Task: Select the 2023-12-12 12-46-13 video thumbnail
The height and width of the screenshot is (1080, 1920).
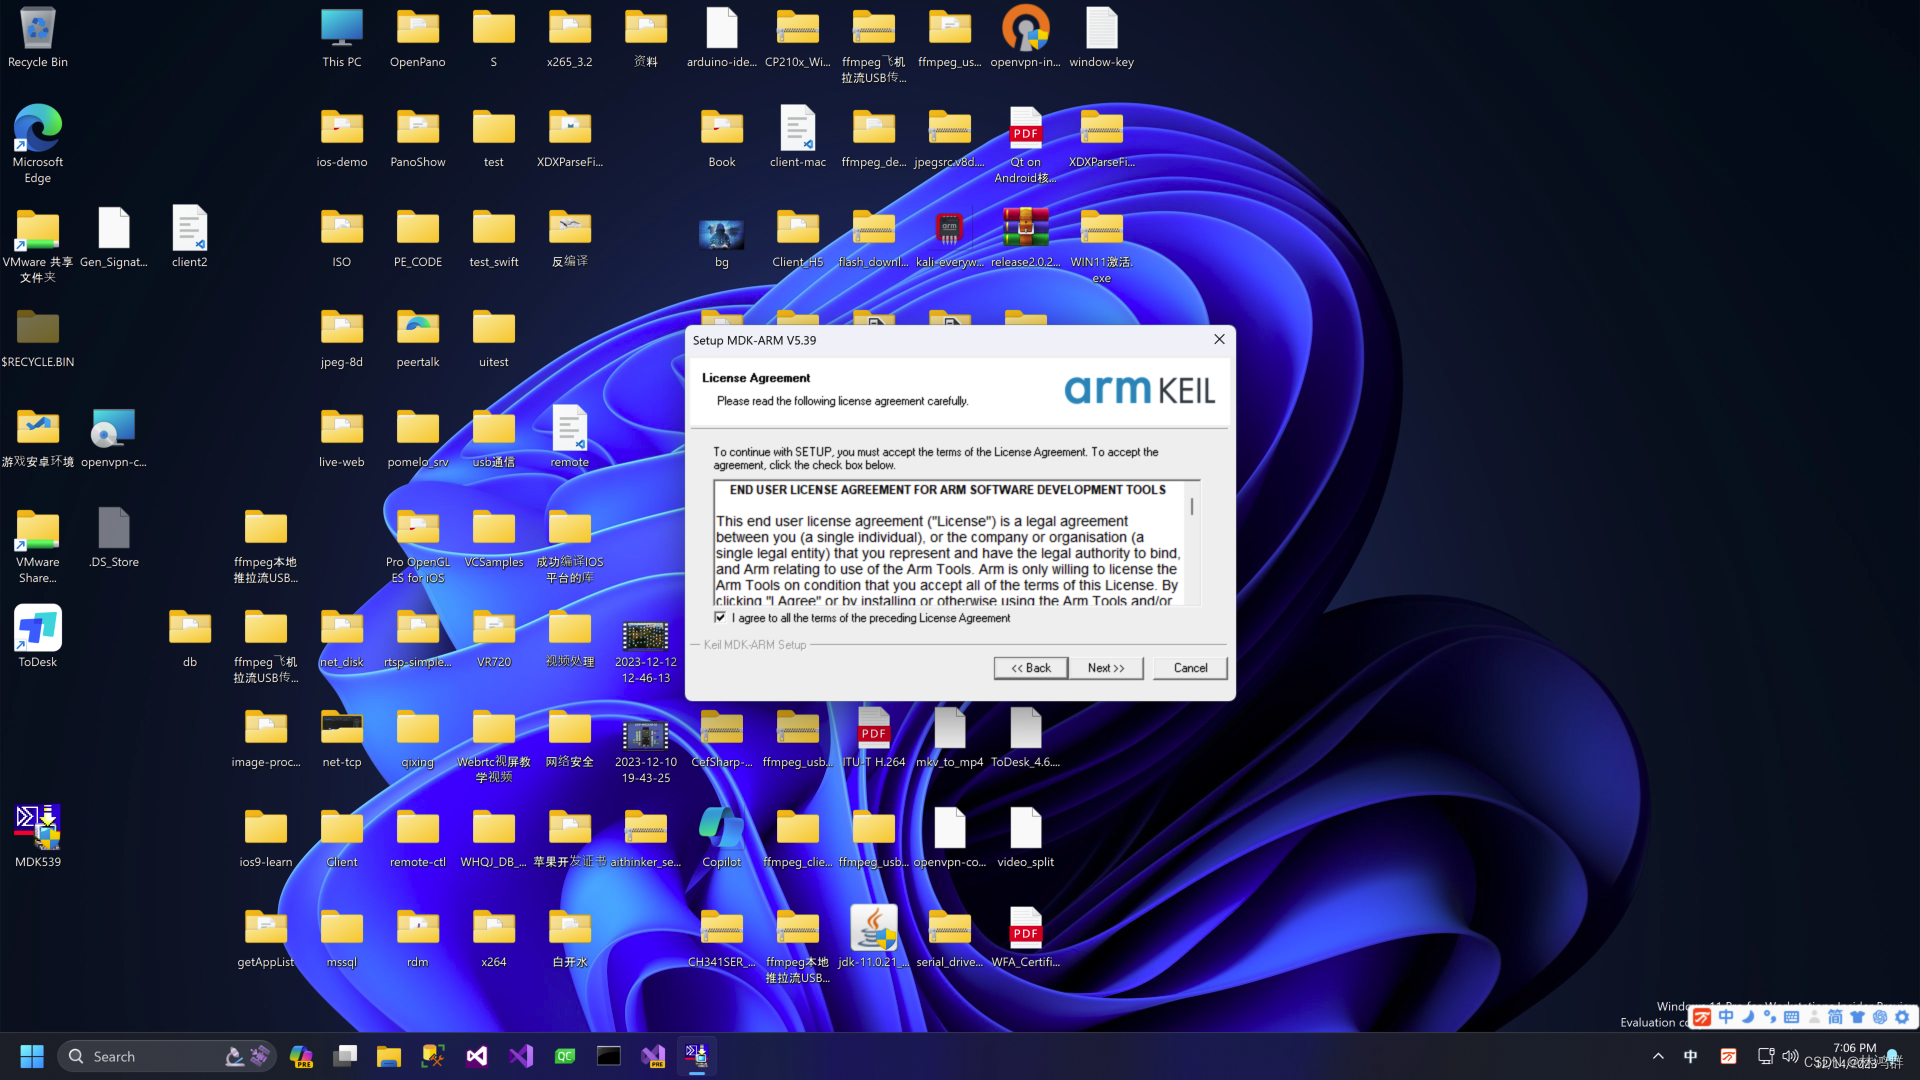Action: 646,653
